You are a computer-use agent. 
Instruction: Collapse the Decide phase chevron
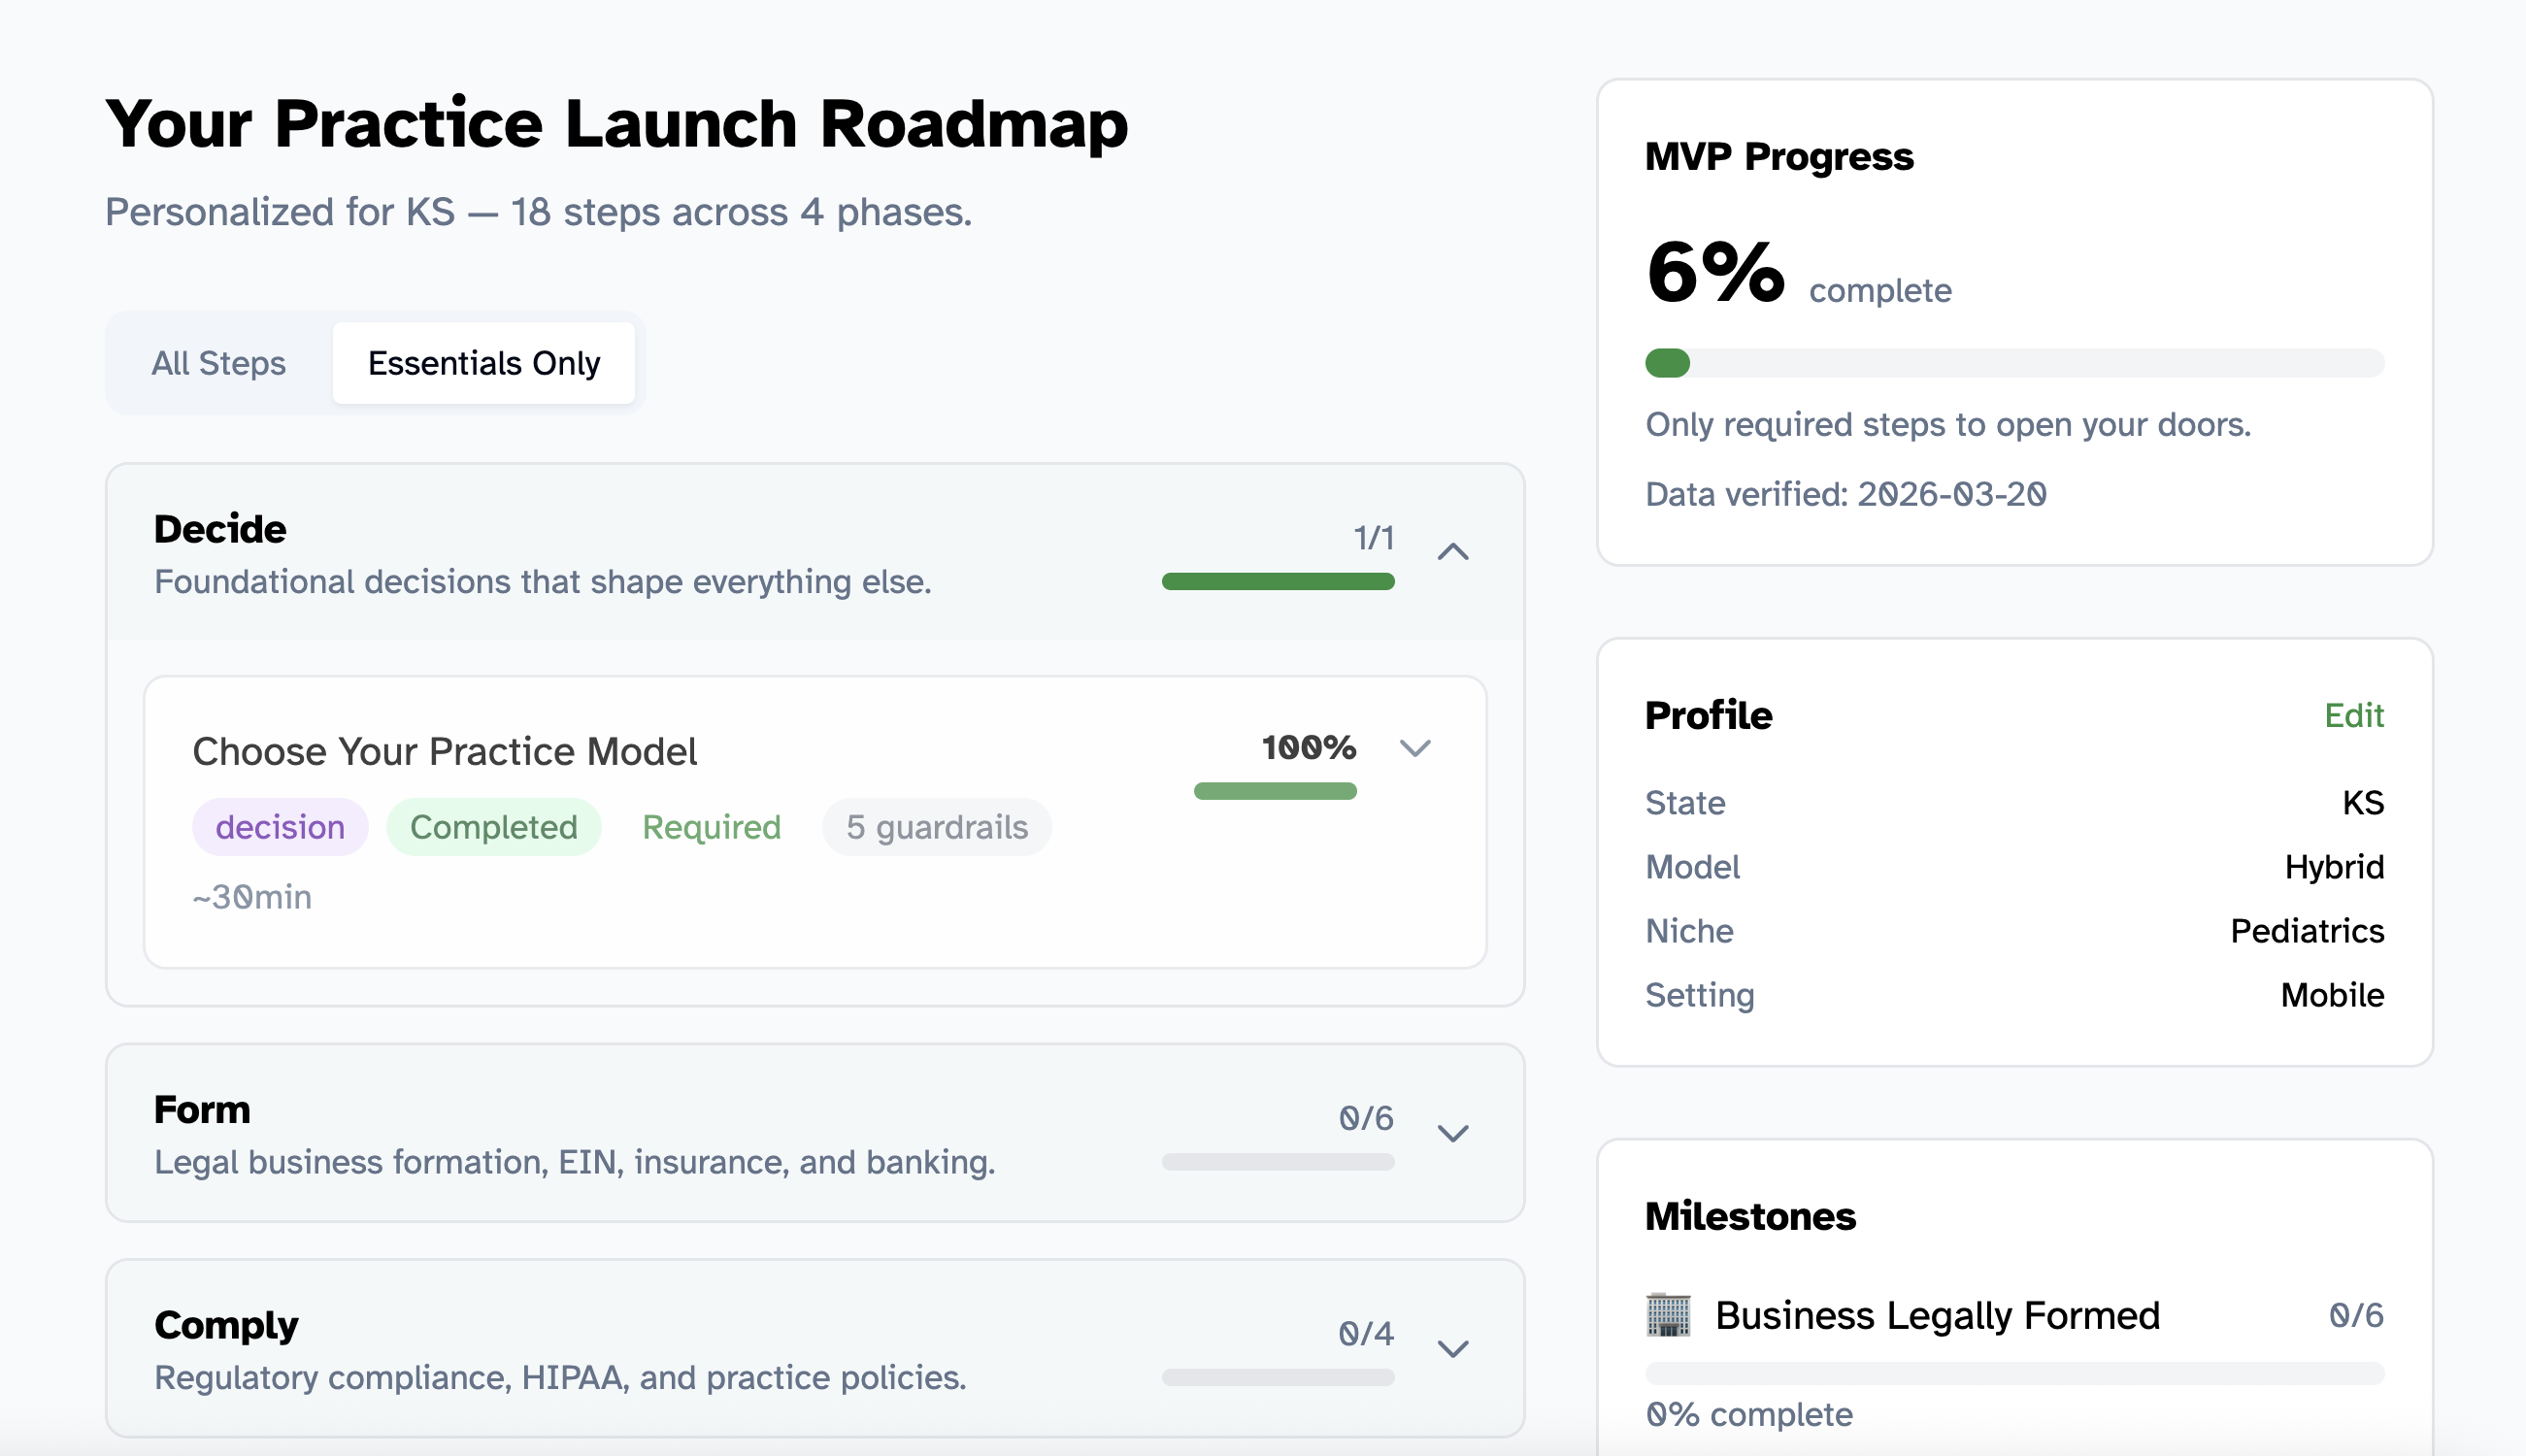[1455, 551]
